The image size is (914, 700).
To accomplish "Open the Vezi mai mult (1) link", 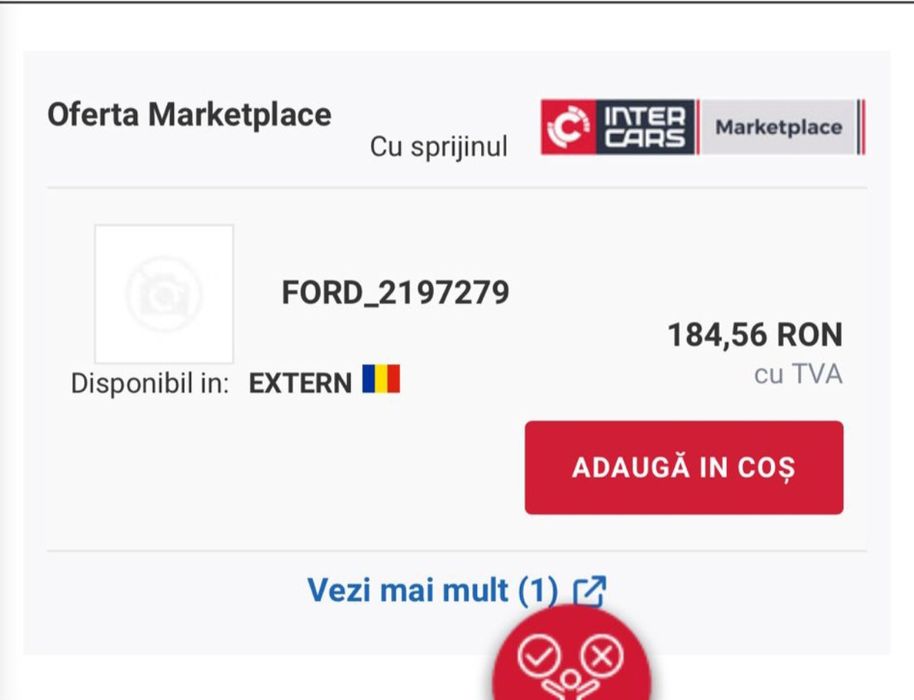I will click(432, 590).
